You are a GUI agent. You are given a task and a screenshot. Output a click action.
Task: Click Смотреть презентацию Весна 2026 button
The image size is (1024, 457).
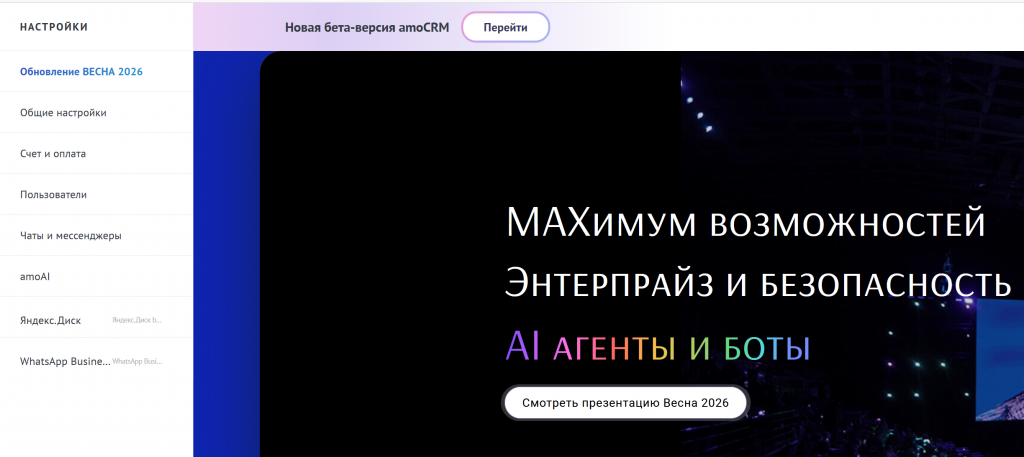click(x=625, y=403)
